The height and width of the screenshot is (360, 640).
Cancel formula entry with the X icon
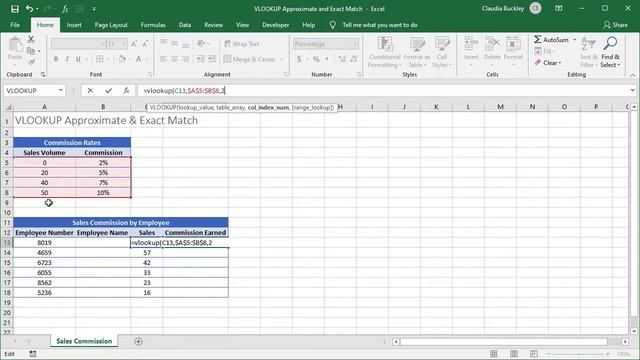(90, 91)
